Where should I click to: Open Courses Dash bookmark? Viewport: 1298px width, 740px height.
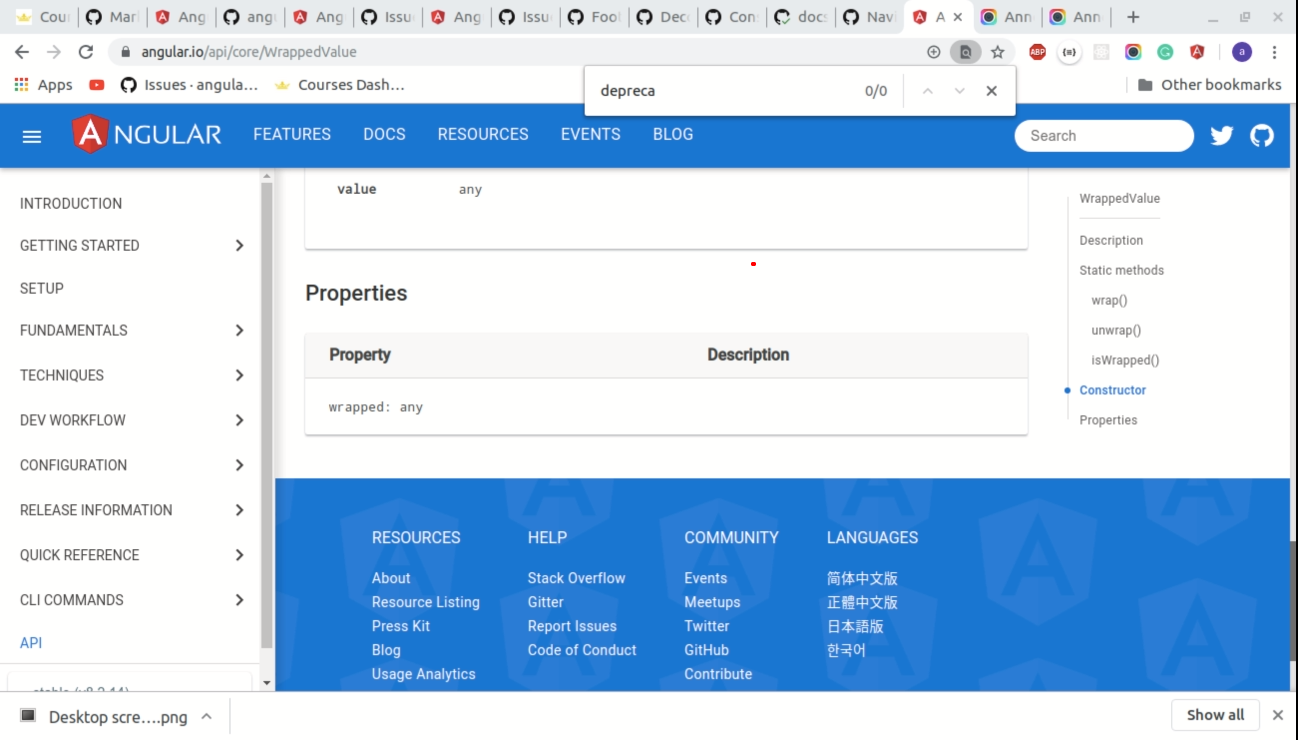pos(340,85)
